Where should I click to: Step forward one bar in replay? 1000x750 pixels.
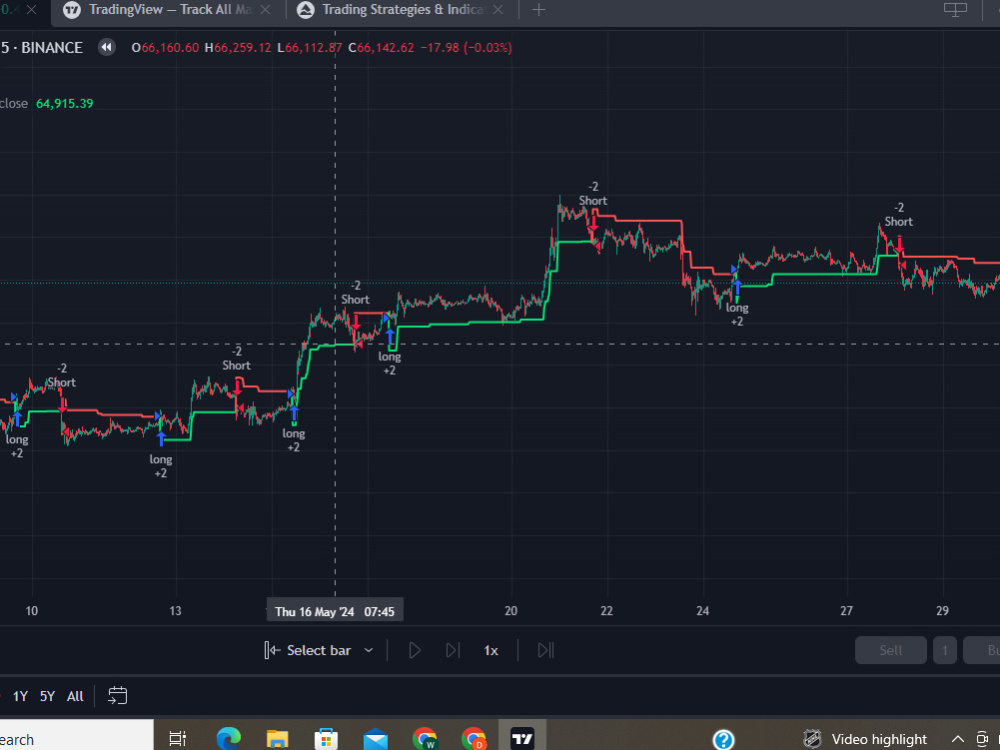[452, 650]
